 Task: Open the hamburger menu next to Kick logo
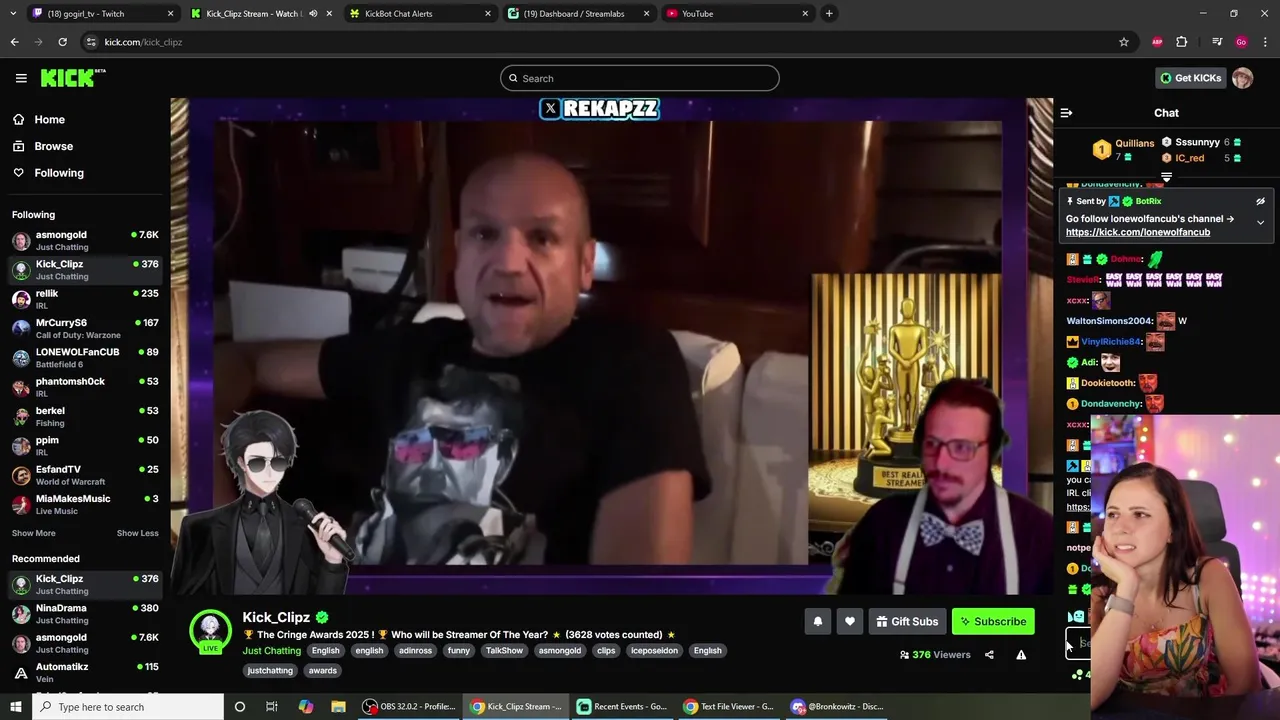[21, 78]
